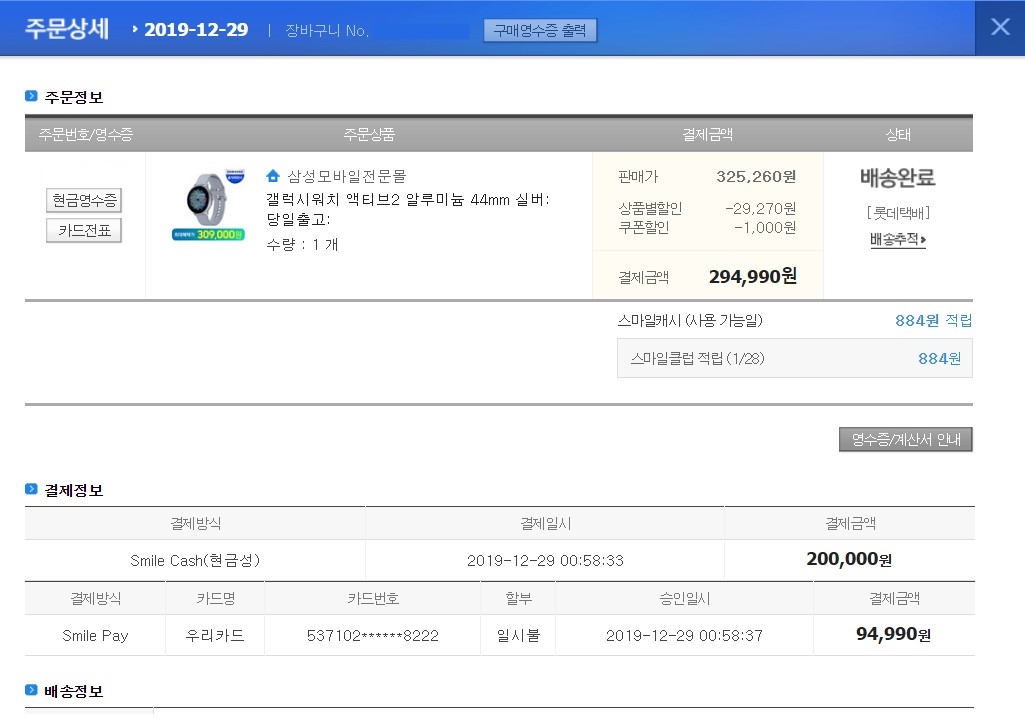This screenshot has width=1025, height=720.
Task: Click the 2019-12-29 00:58:37 approval time cell
Action: click(x=684, y=636)
